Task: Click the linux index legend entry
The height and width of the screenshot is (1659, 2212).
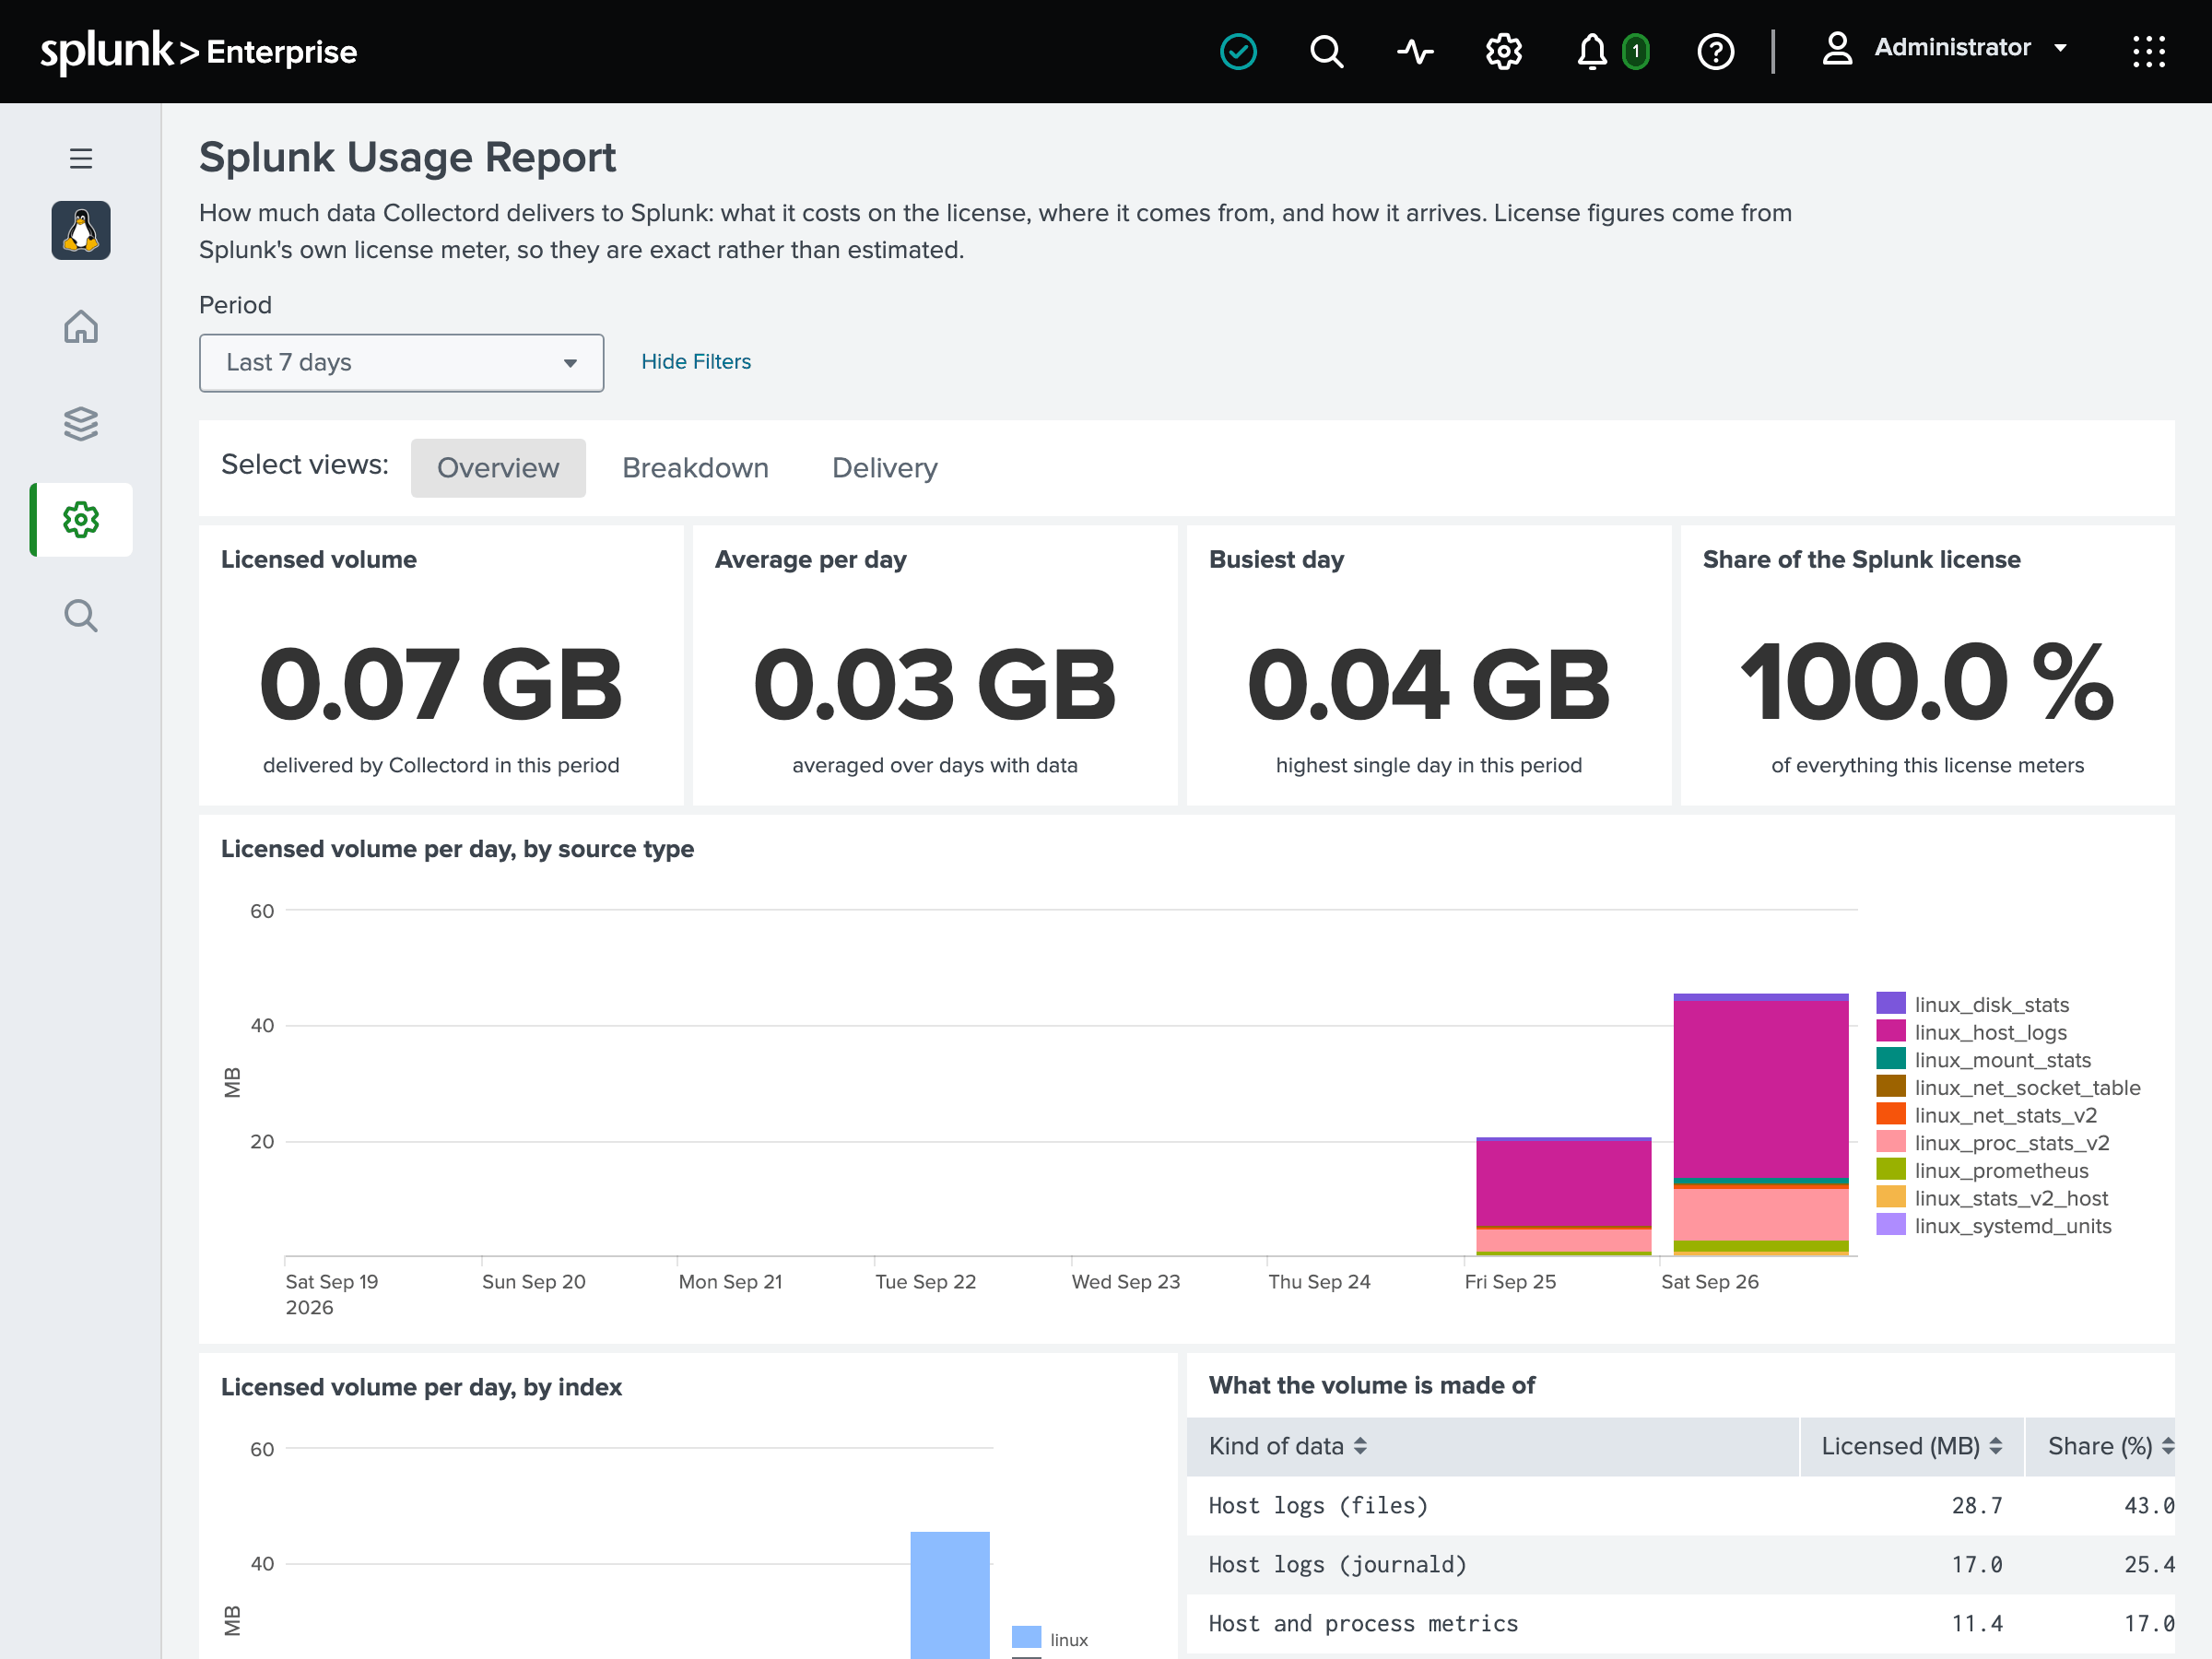Action: click(x=1050, y=1639)
